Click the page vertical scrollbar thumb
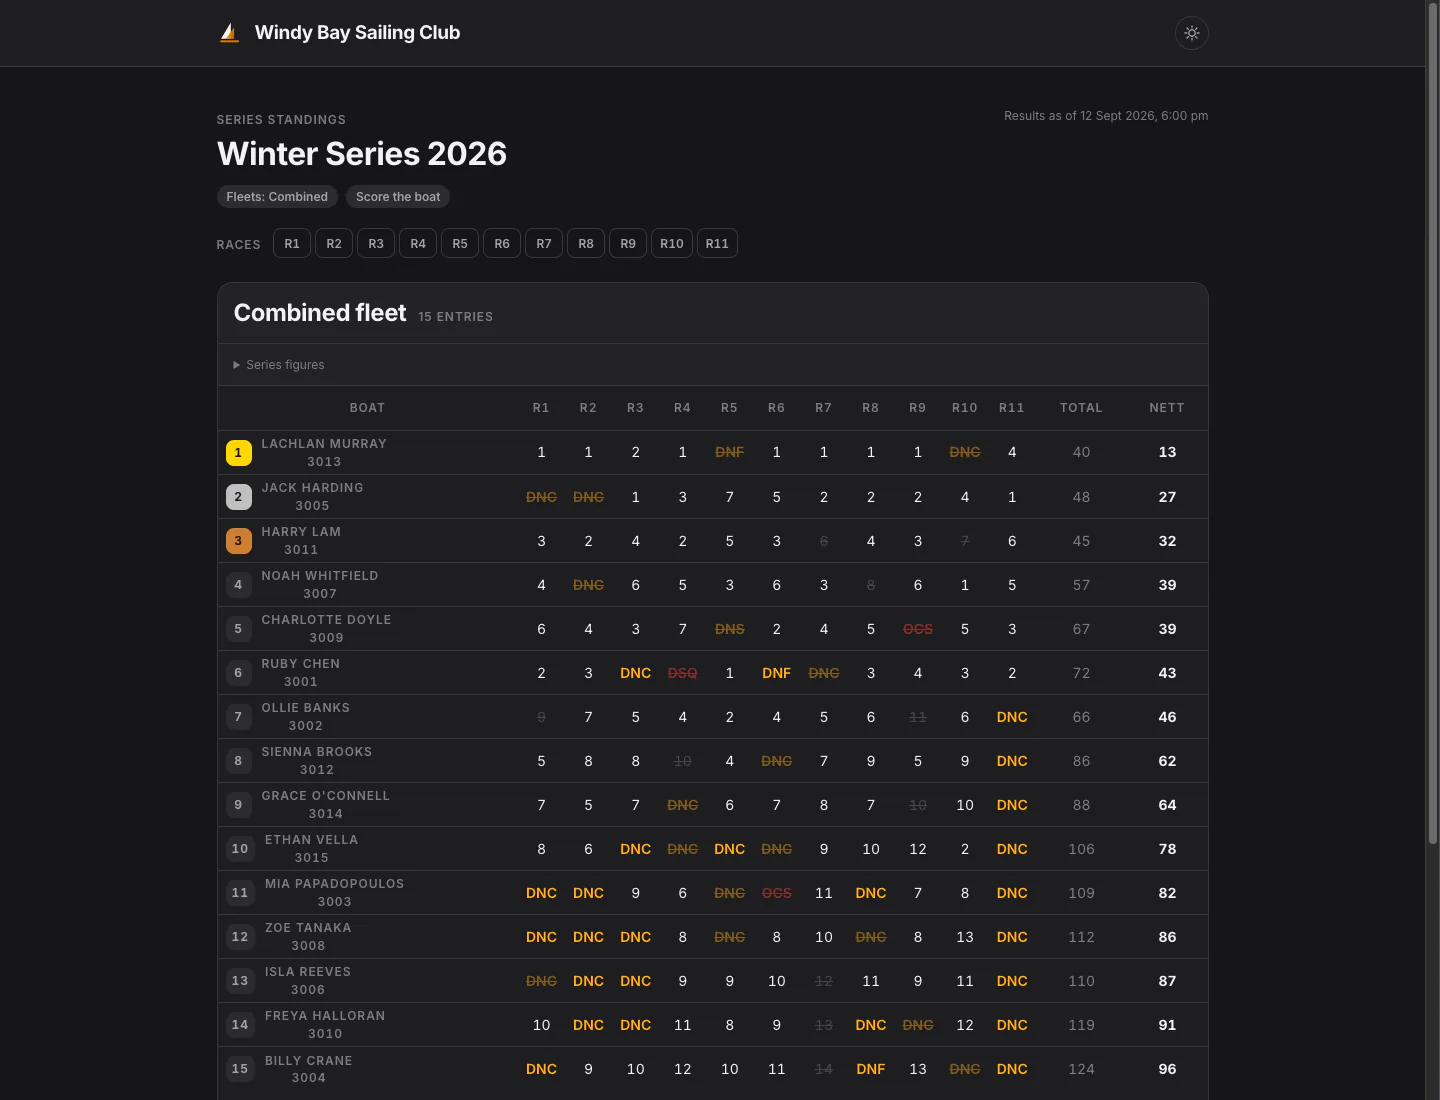 tap(1432, 425)
